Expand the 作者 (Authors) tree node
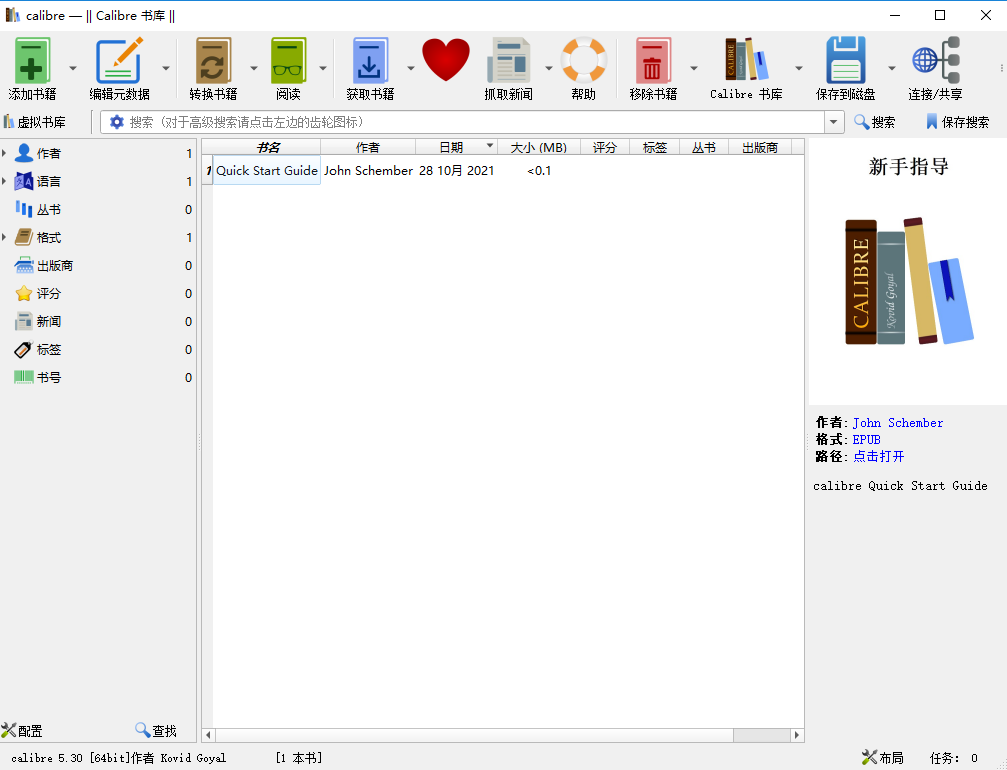 [4, 153]
